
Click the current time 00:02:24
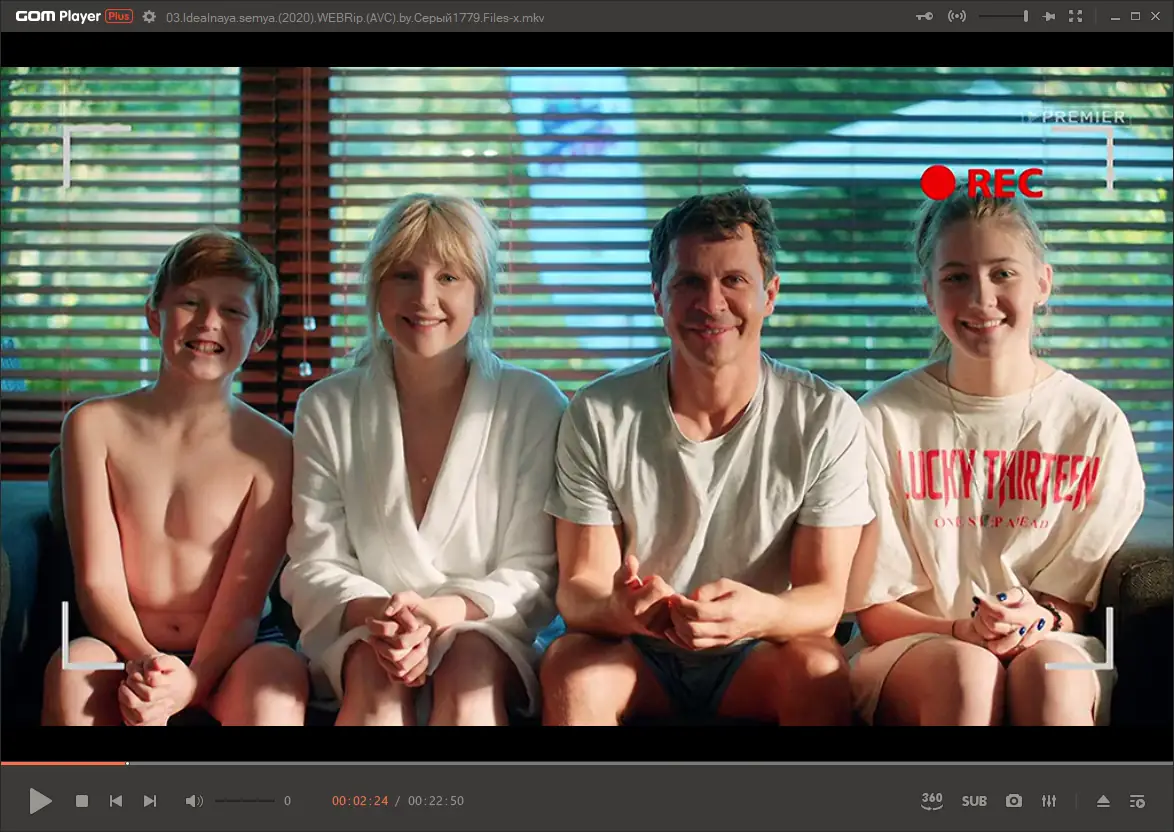point(360,801)
